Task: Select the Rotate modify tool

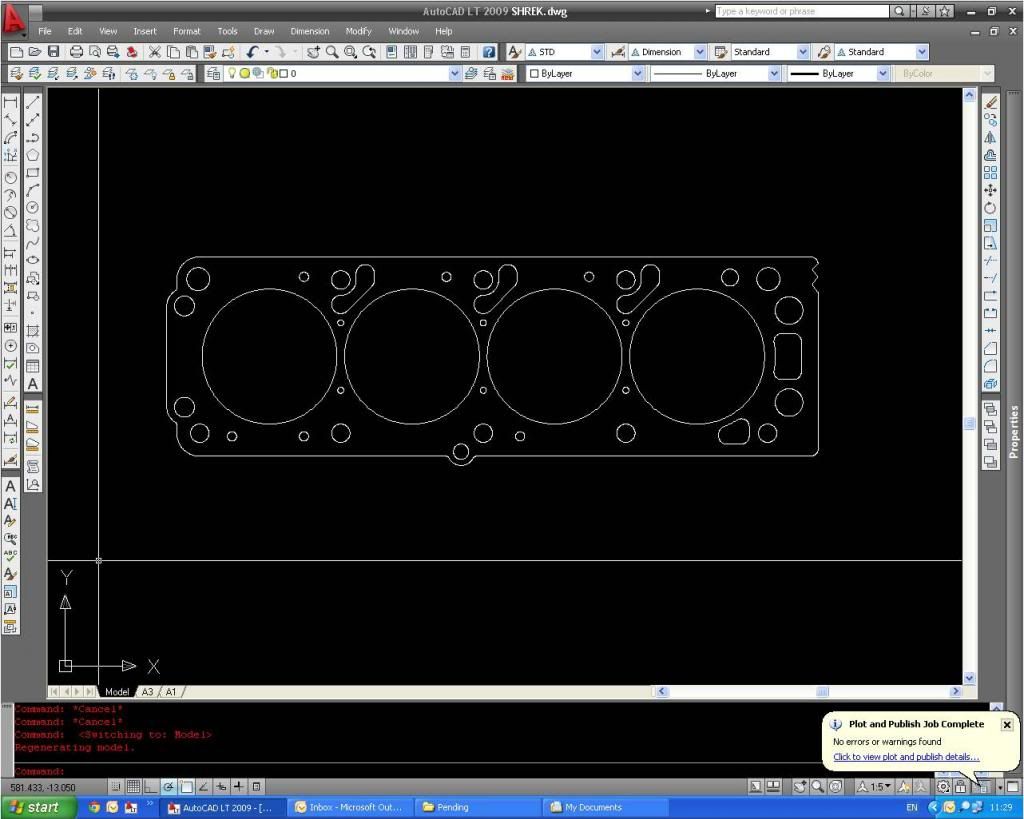Action: coord(991,208)
